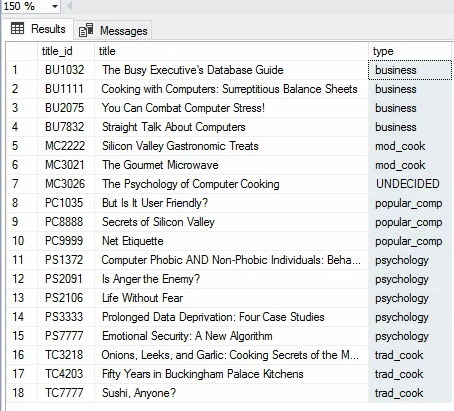The image size is (454, 411).
Task: Click the type column header
Action: tap(410, 51)
